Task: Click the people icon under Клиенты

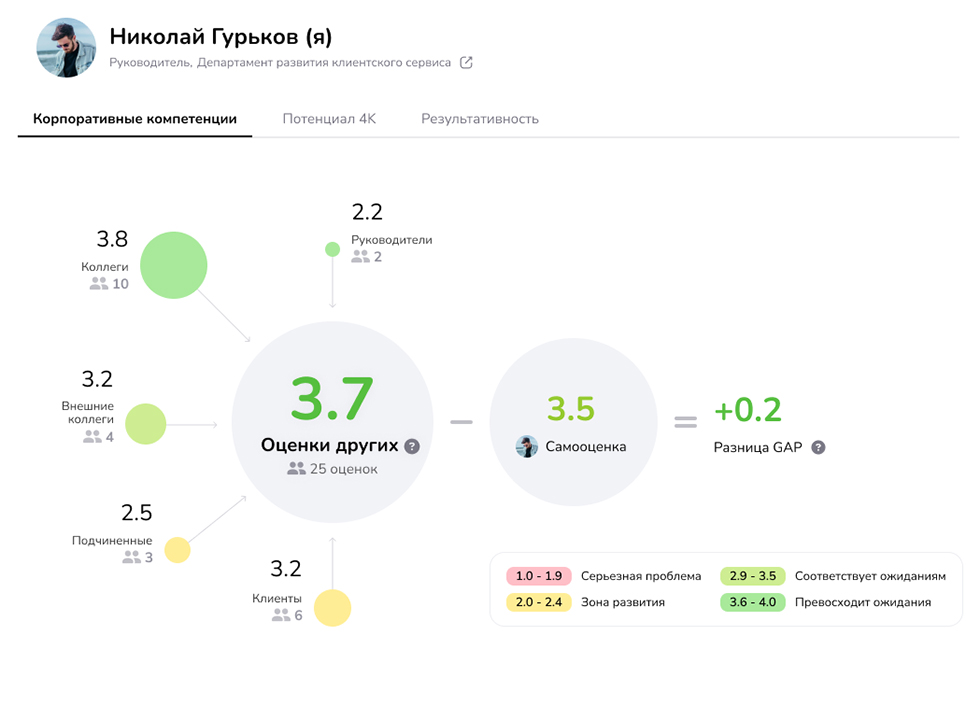Action: pyautogui.click(x=280, y=615)
